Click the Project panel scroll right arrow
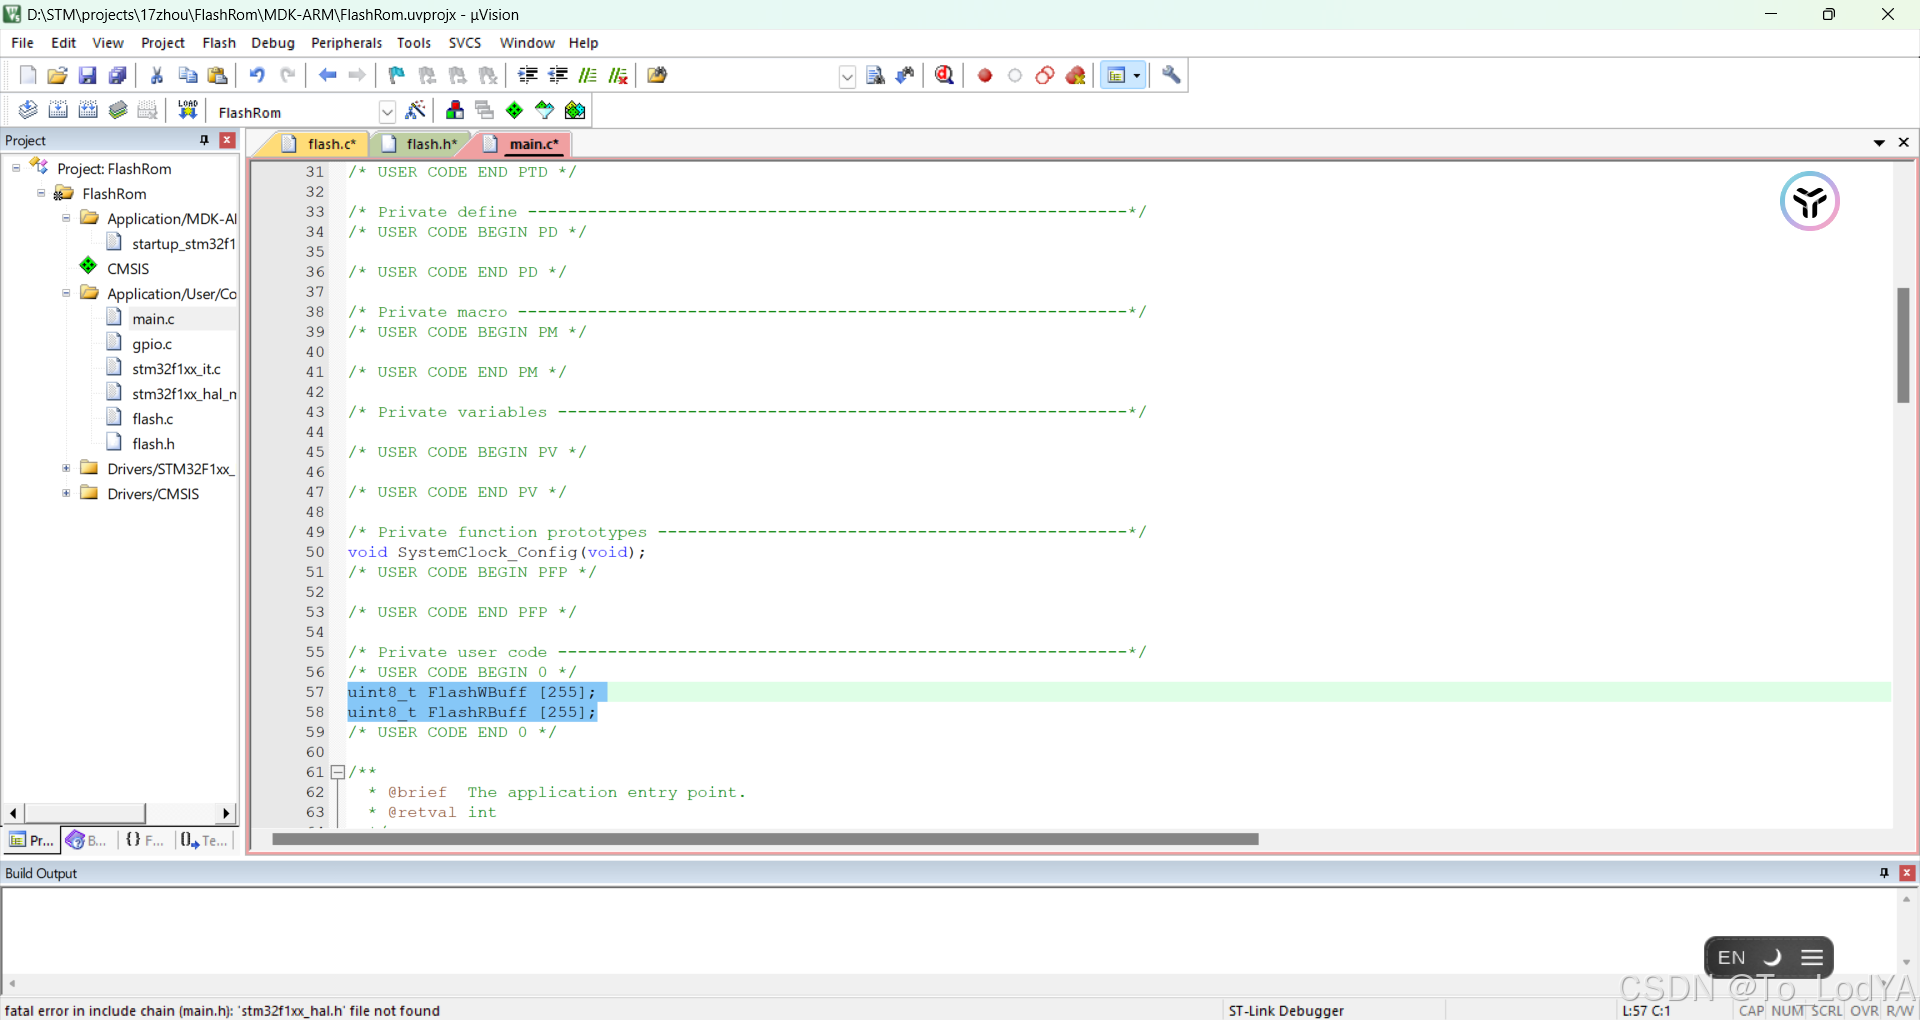Screen dimensions: 1920x1020 pyautogui.click(x=226, y=813)
